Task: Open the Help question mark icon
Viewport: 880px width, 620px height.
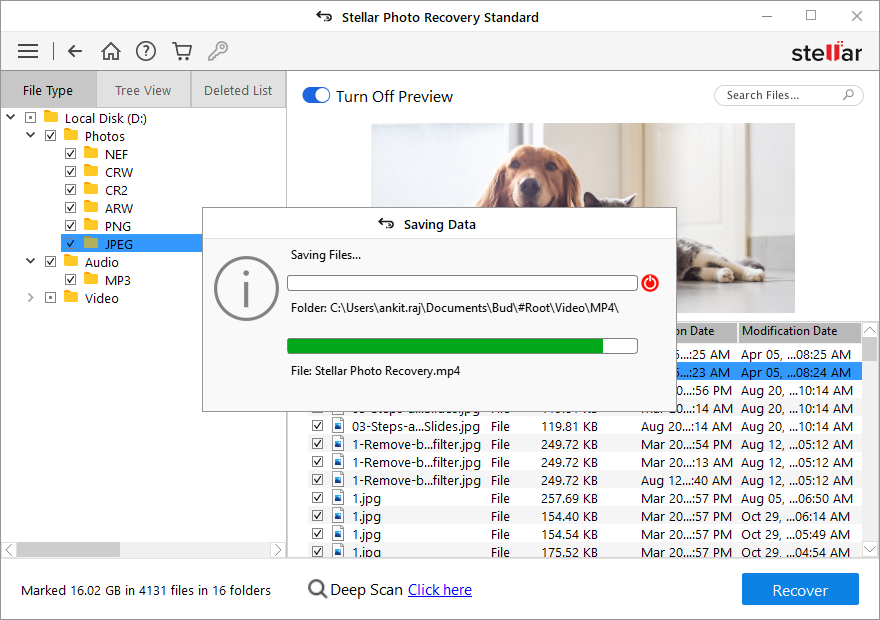Action: [146, 50]
